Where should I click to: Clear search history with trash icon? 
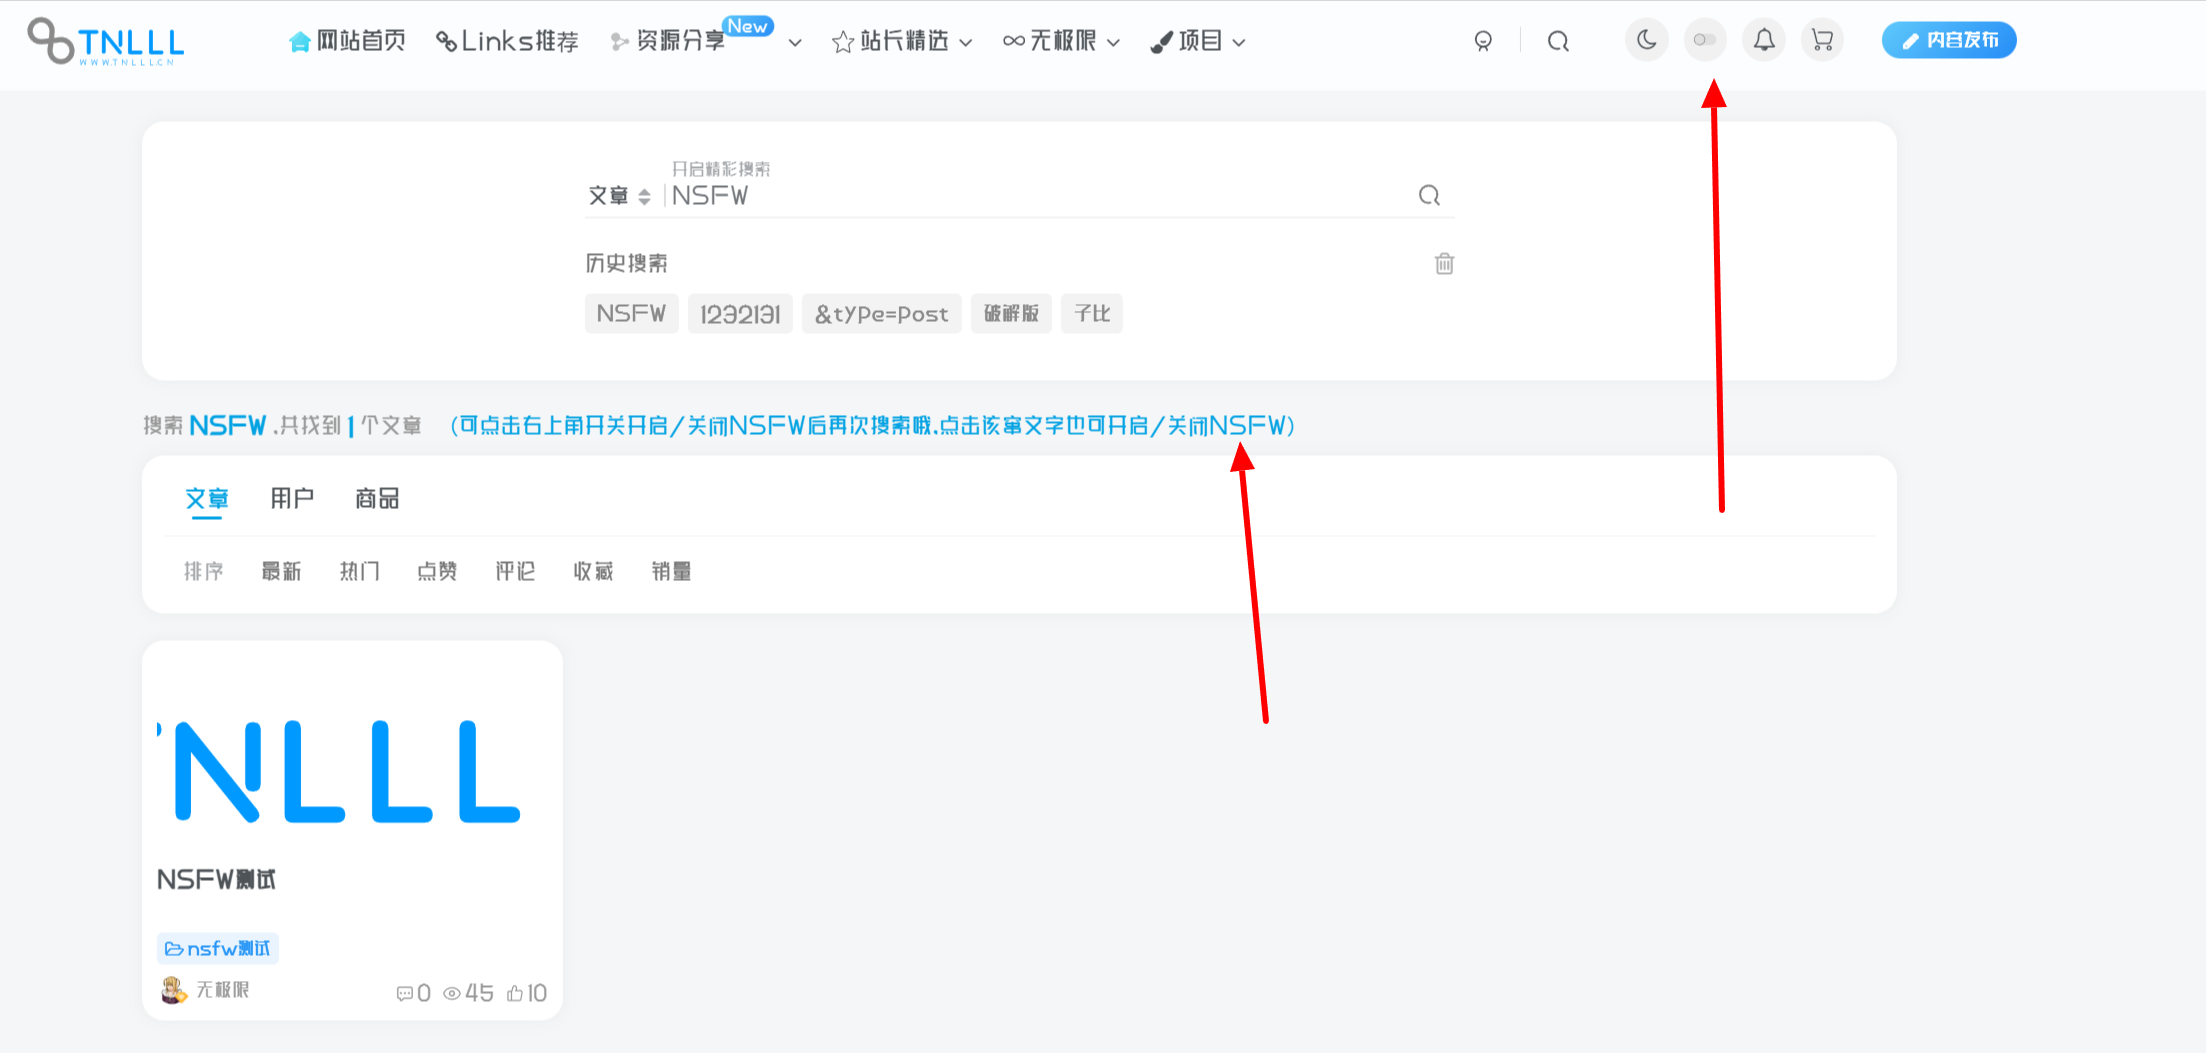click(x=1444, y=264)
